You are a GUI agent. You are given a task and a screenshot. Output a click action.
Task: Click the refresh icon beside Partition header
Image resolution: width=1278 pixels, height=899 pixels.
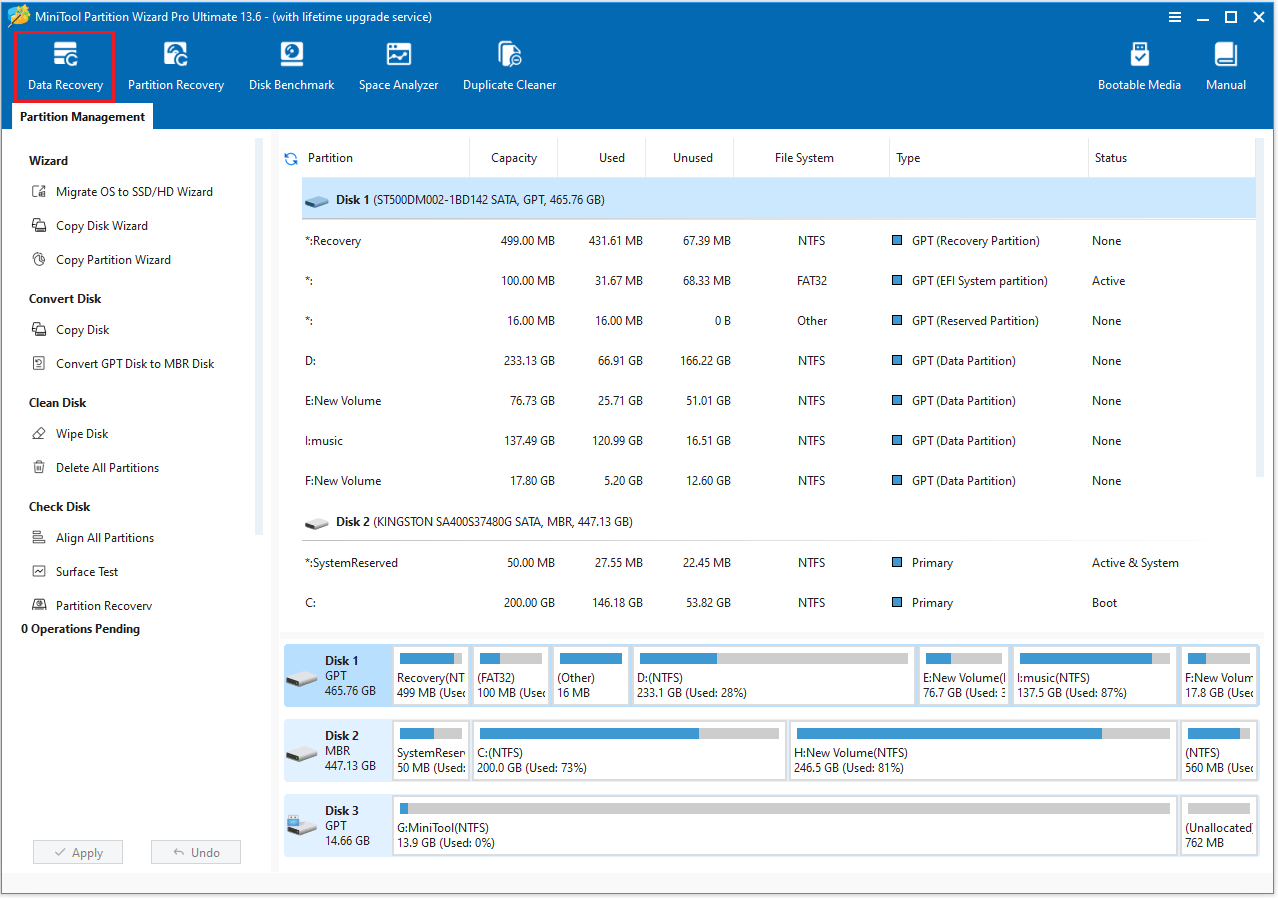[291, 158]
